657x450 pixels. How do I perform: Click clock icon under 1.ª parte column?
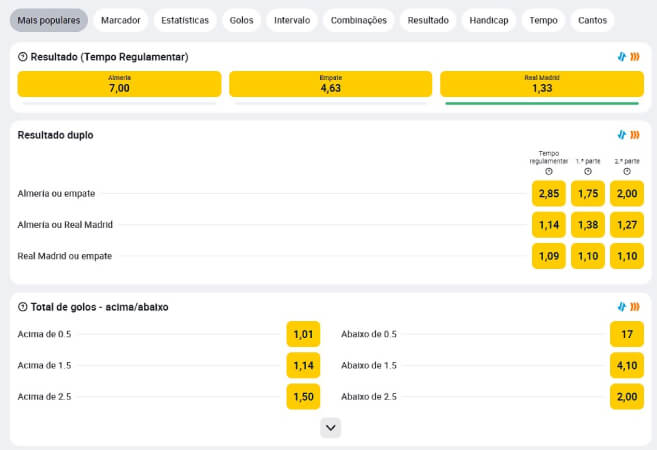[x=588, y=171]
